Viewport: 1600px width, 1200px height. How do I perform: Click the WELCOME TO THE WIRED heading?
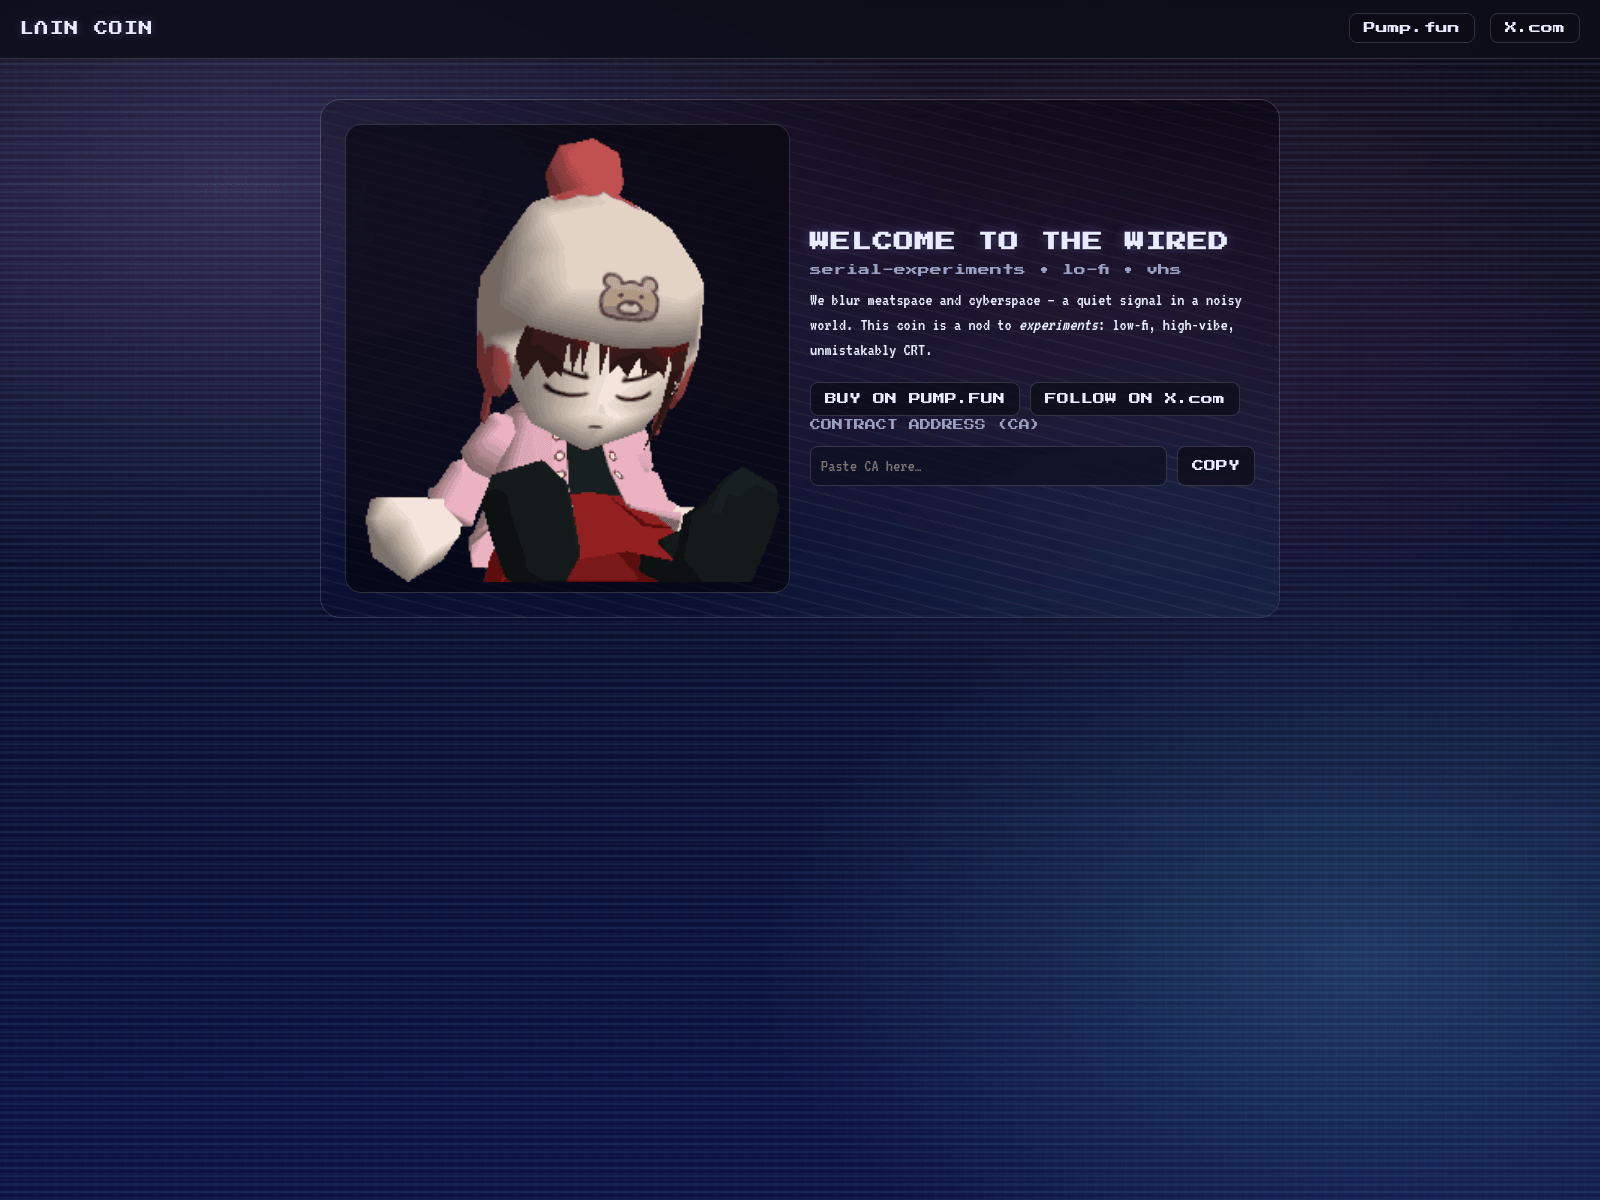(x=1018, y=241)
